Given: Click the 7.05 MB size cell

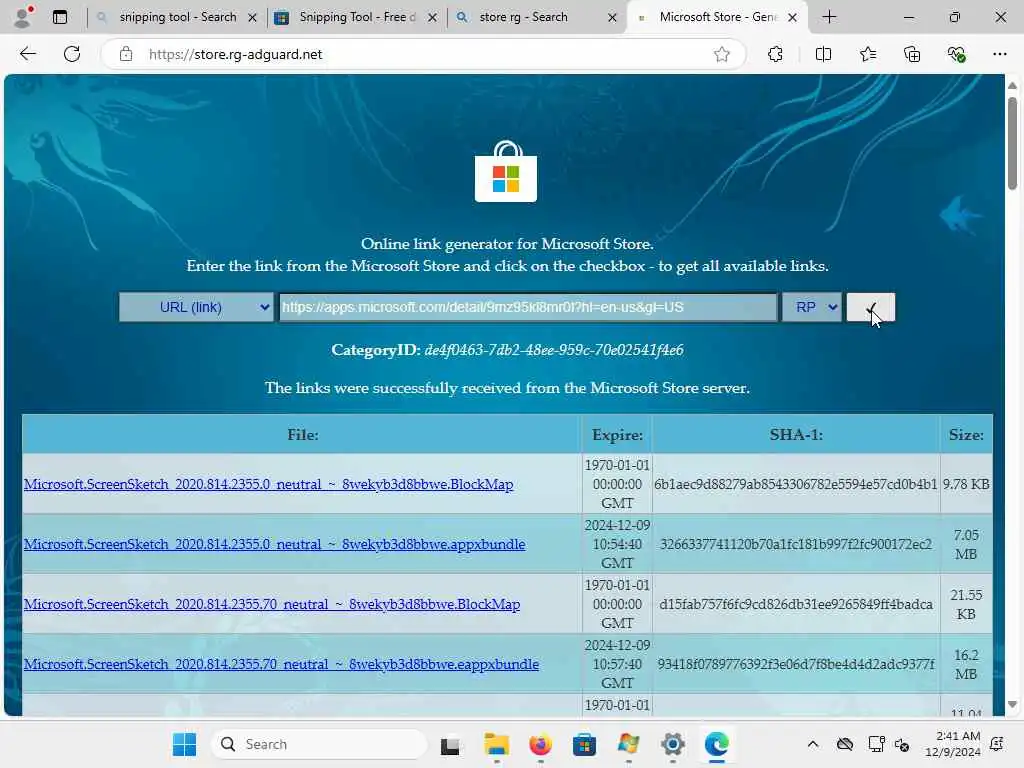Looking at the screenshot, I should click(x=966, y=544).
